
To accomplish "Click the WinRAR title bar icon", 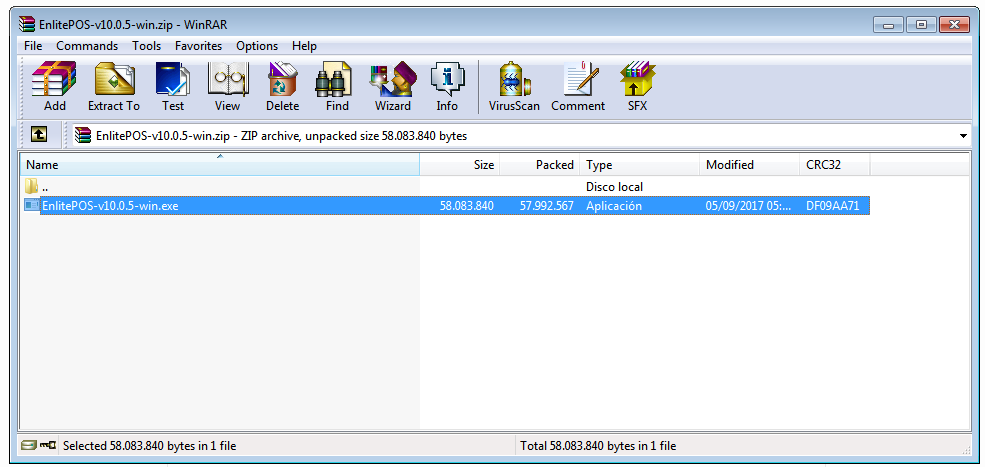I will (x=27, y=25).
